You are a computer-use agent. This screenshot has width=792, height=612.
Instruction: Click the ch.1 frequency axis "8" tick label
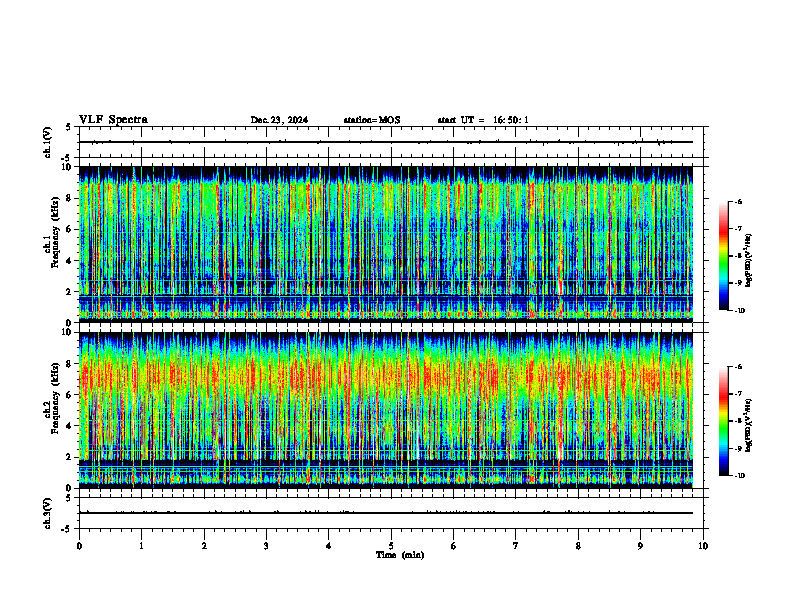(71, 198)
